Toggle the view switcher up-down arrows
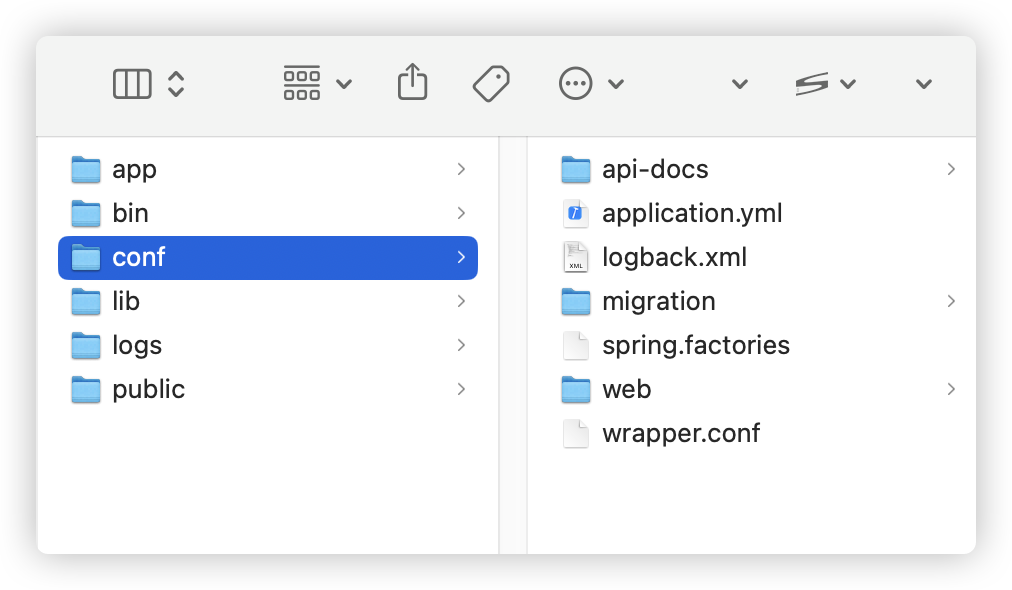 point(176,84)
